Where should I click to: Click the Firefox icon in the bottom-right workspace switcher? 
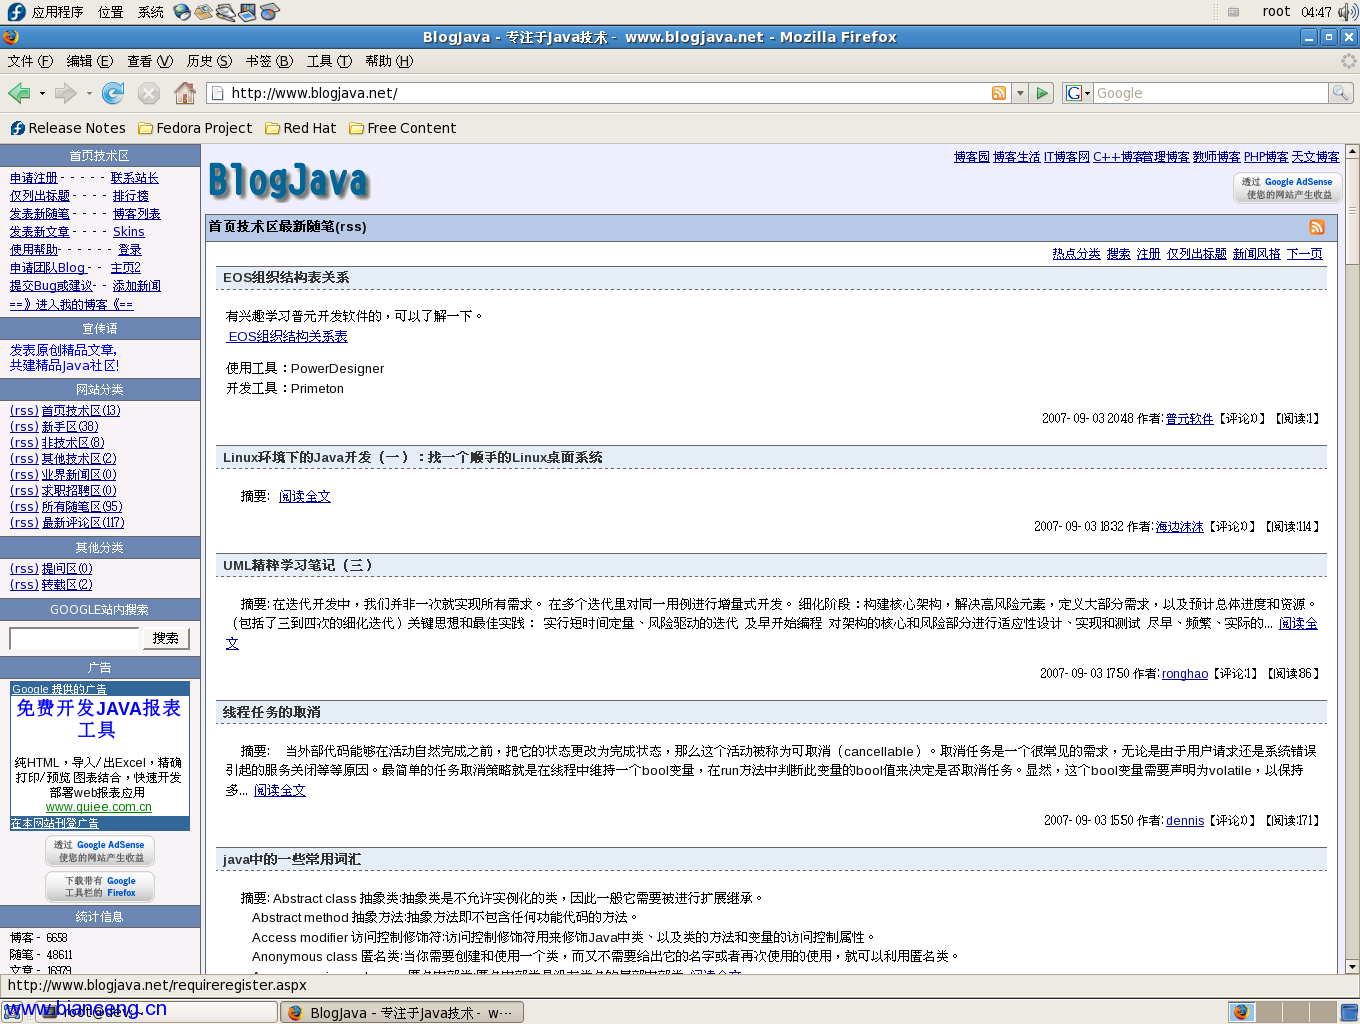[1241, 1012]
